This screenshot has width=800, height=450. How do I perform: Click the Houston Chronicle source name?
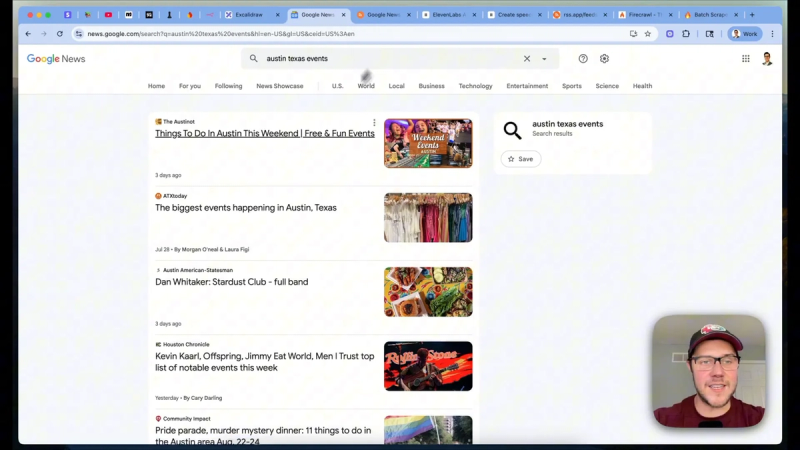(186, 344)
